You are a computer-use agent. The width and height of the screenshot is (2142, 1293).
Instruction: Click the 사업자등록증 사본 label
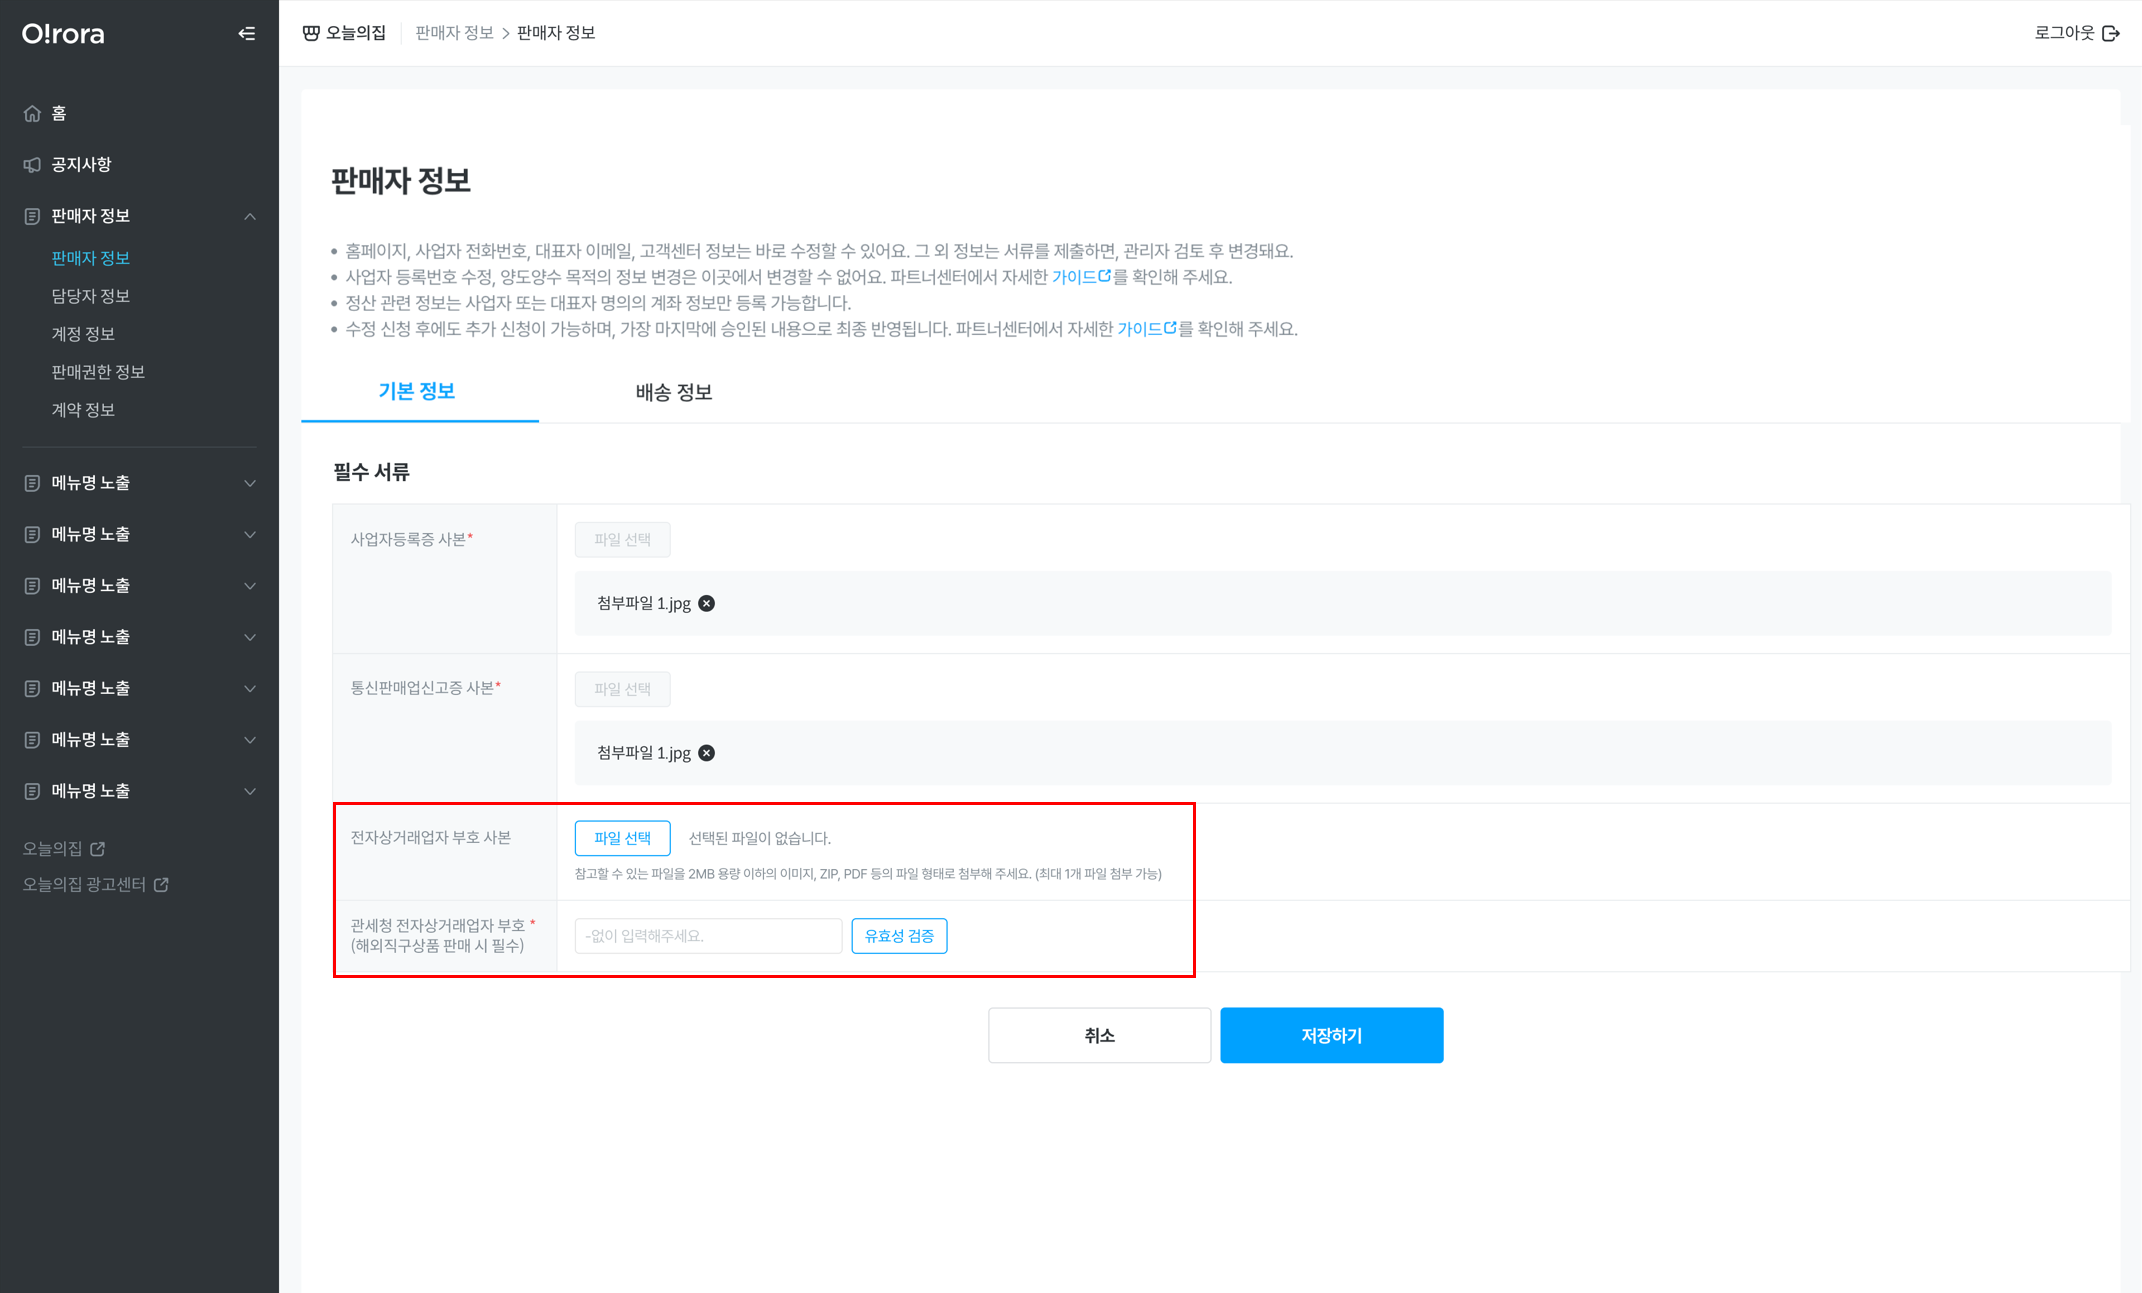(411, 539)
